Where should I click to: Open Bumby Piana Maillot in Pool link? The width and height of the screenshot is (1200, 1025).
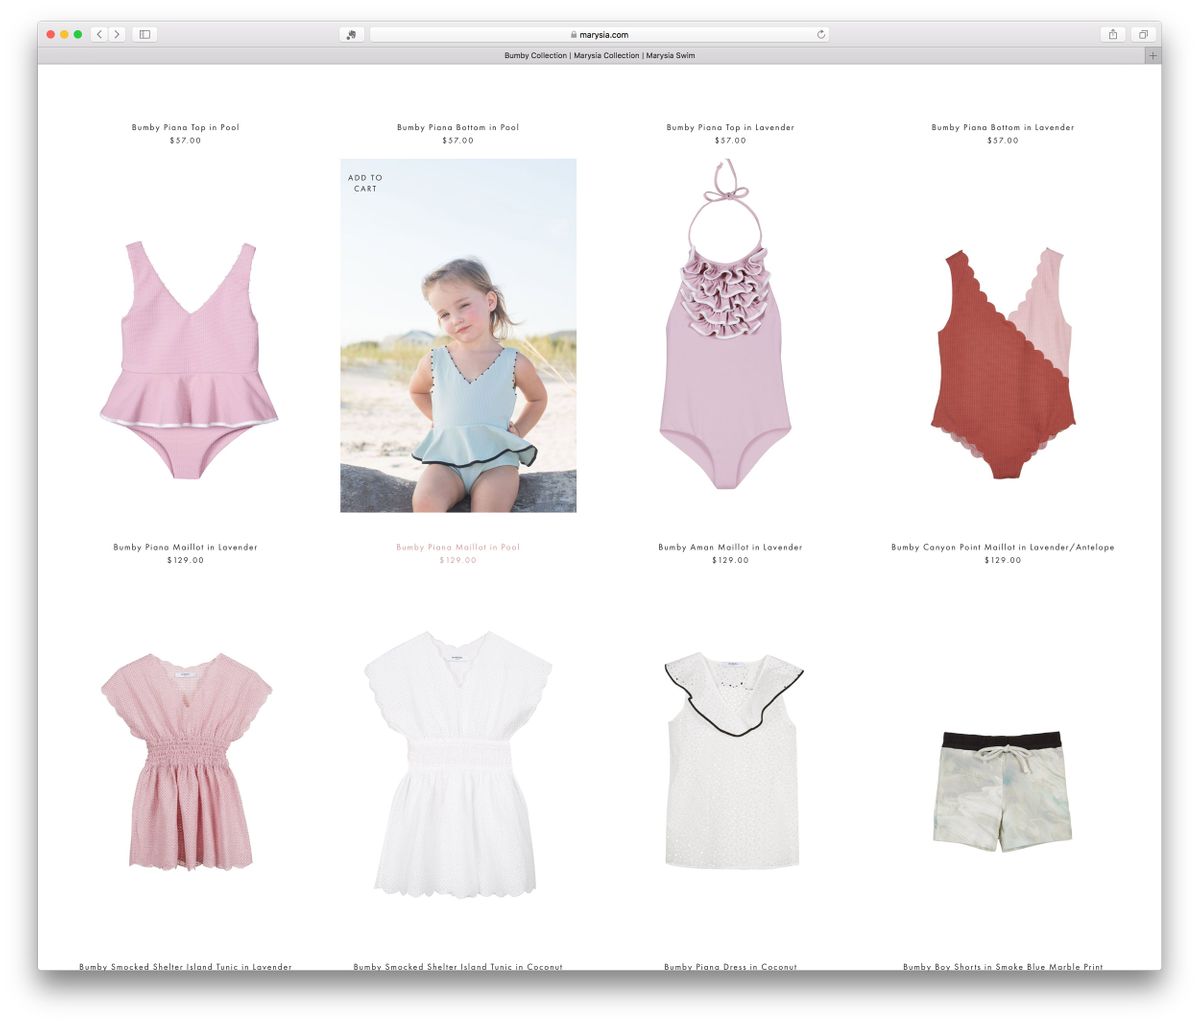(458, 547)
